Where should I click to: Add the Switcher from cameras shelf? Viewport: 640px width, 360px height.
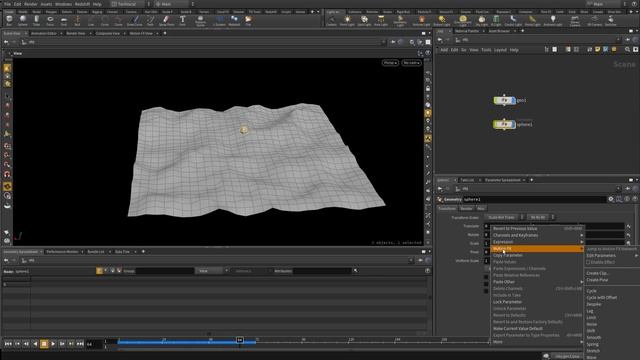(611, 20)
